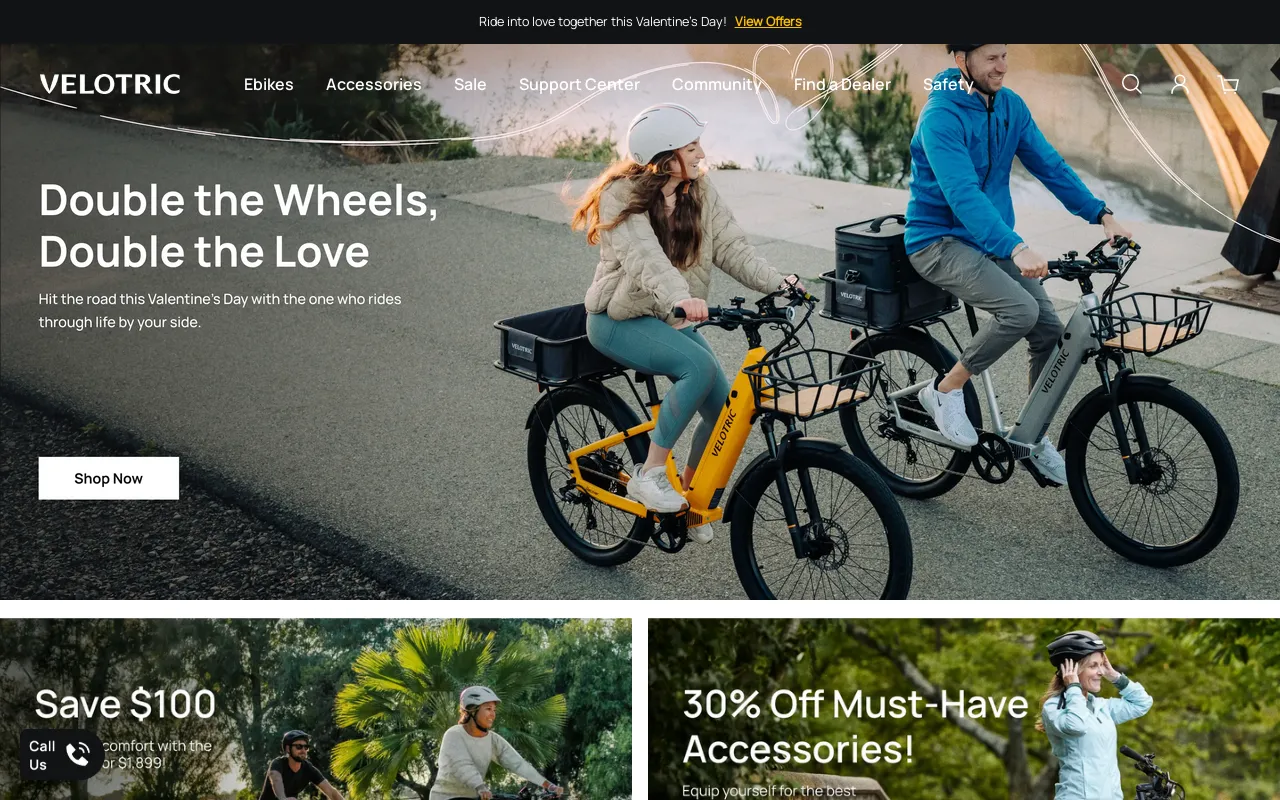Viewport: 1280px width, 800px height.
Task: Open the Ebikes menu
Action: tap(269, 84)
